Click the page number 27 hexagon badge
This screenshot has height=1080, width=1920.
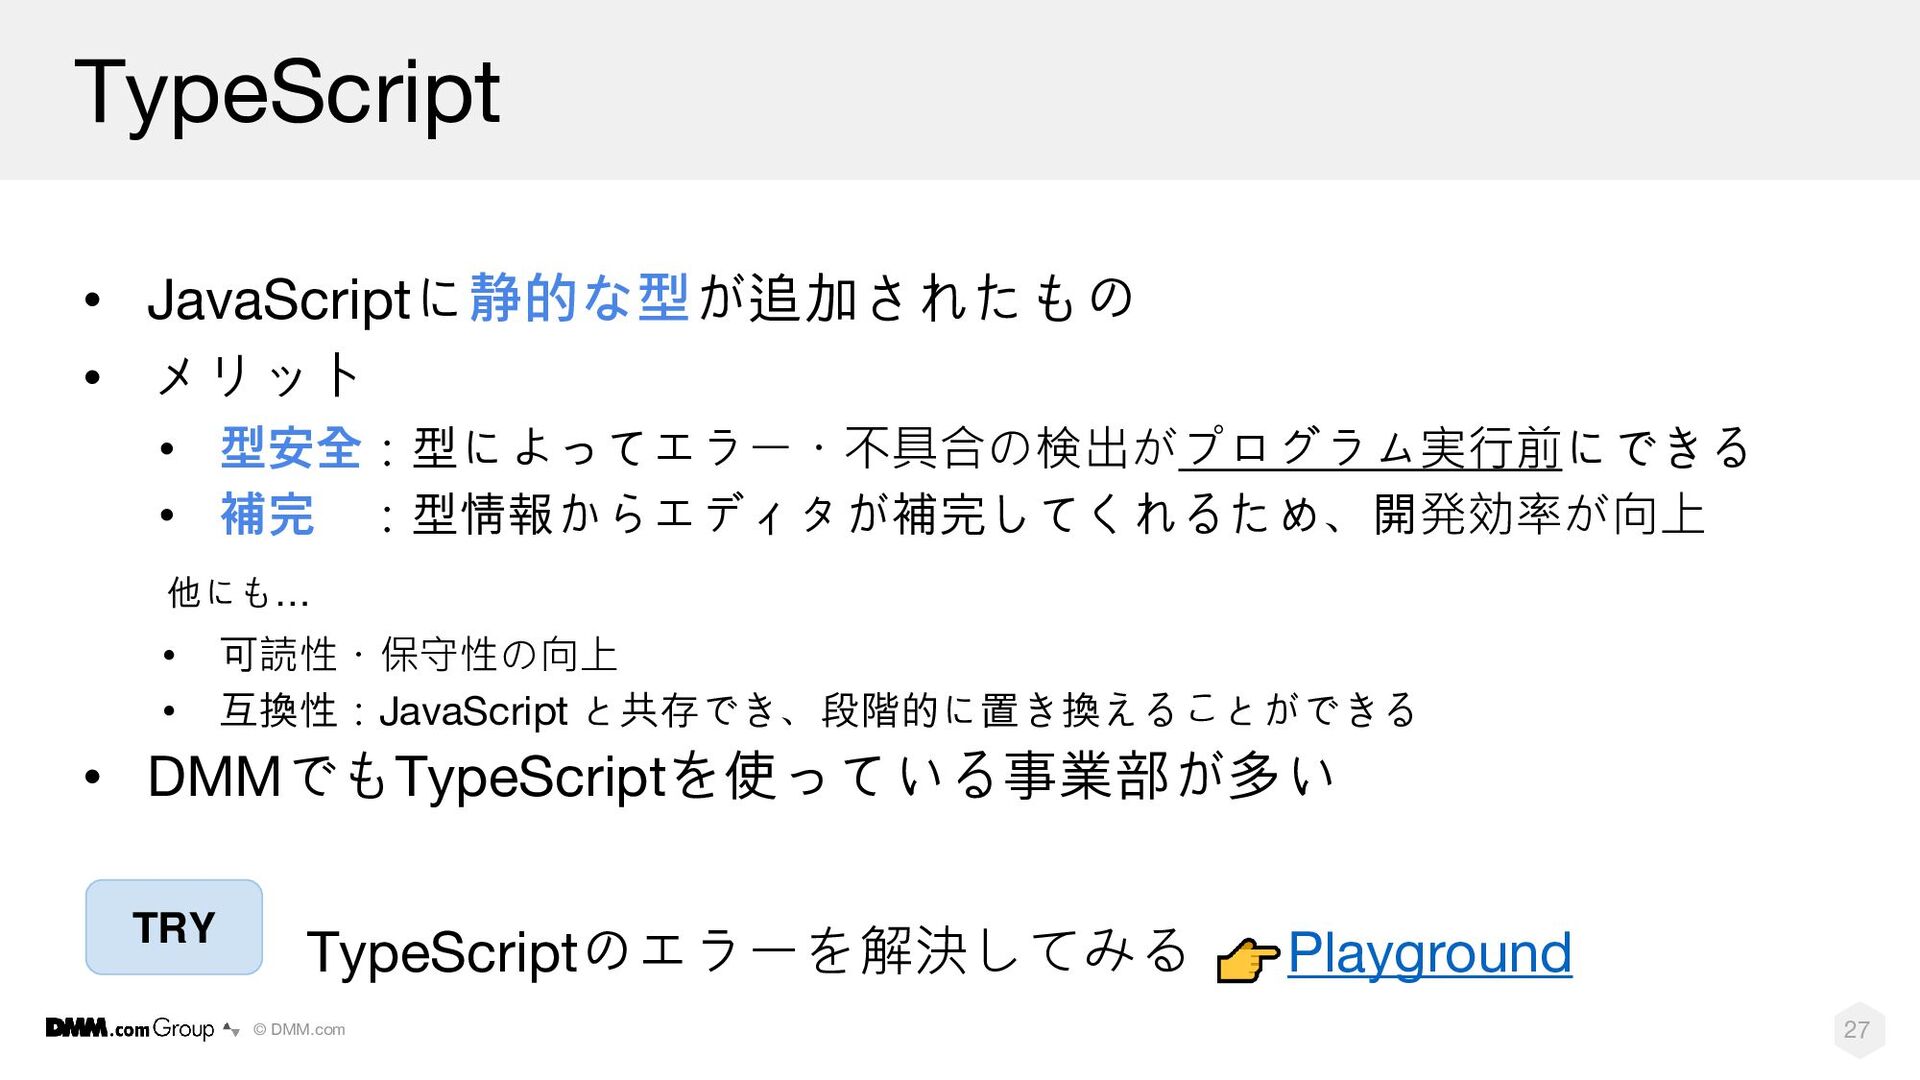1858,1030
